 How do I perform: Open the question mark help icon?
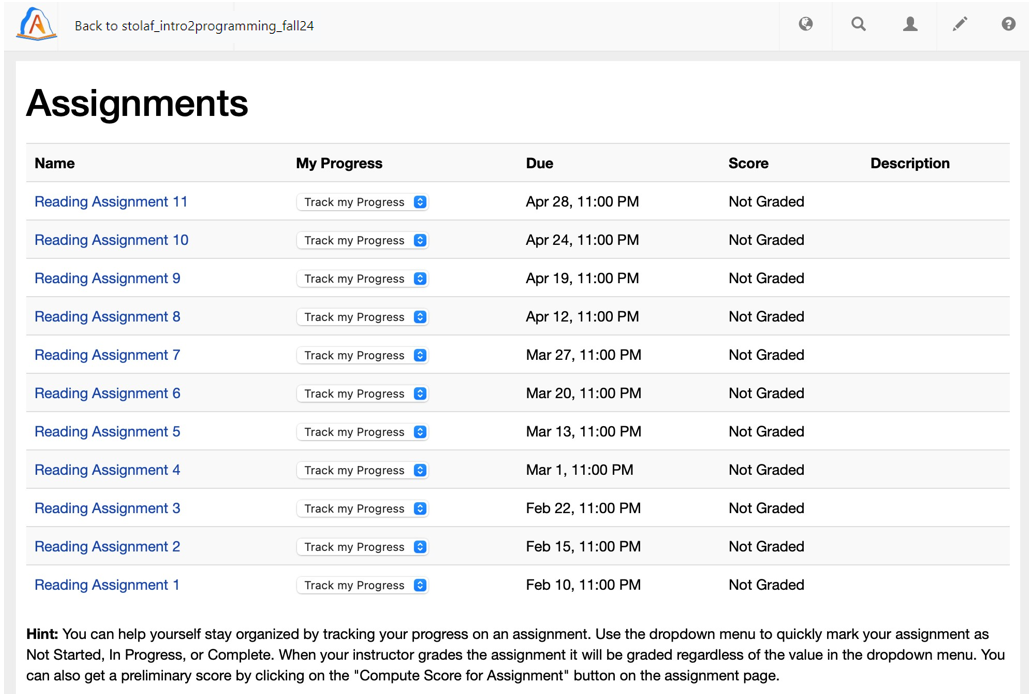tap(1008, 24)
